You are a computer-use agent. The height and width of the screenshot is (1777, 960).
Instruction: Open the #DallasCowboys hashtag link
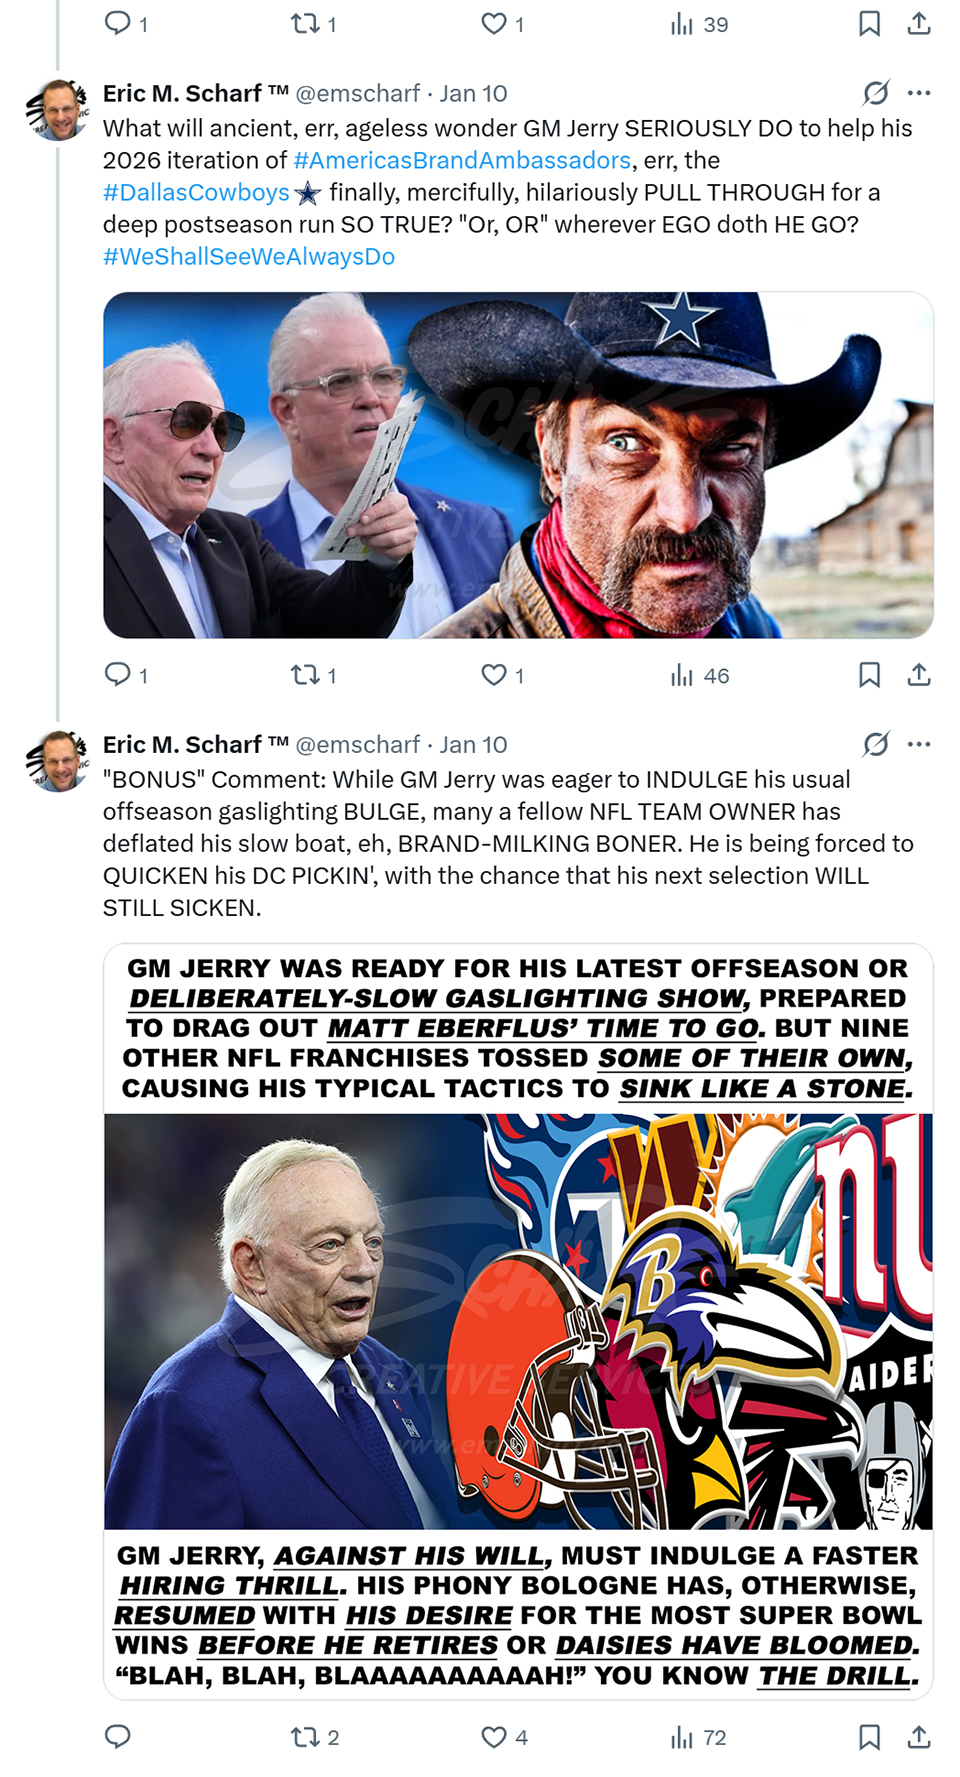196,192
